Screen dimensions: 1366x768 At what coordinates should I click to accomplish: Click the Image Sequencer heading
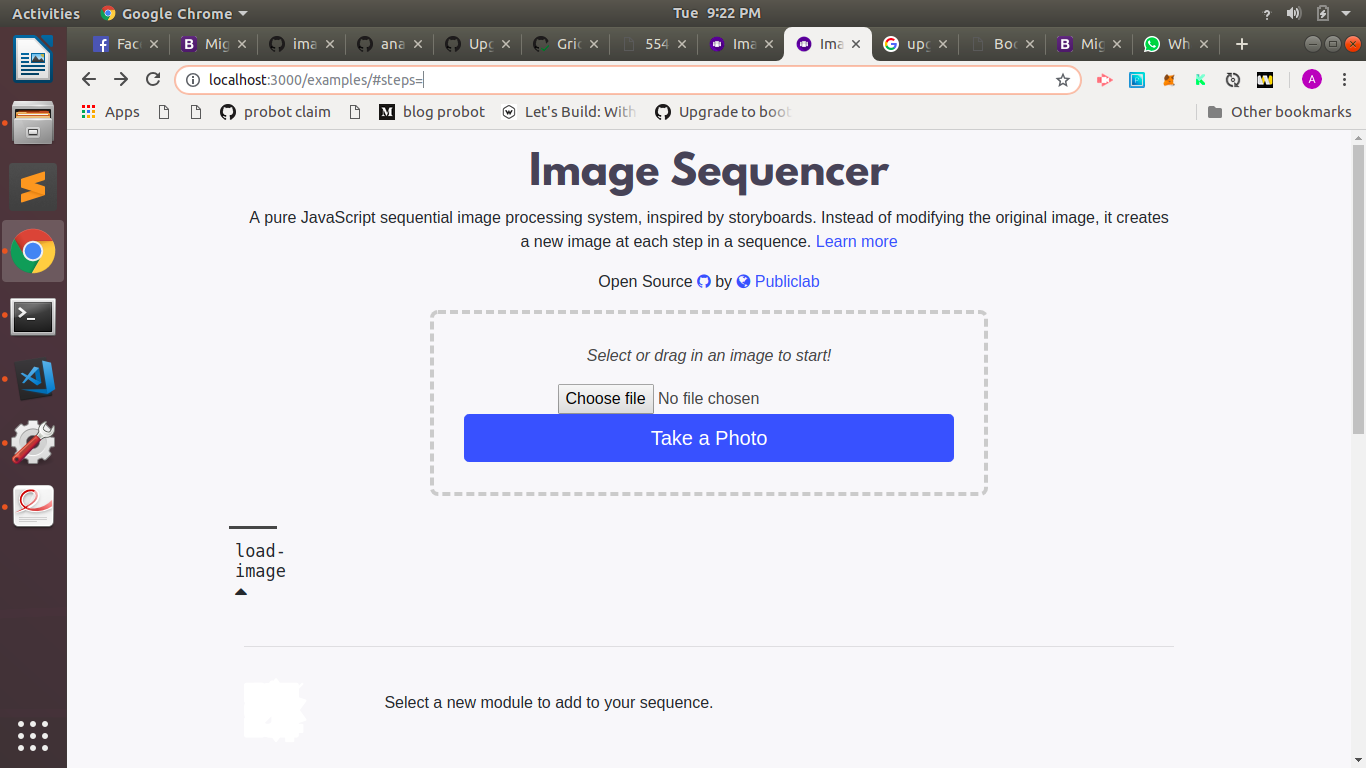tap(709, 170)
